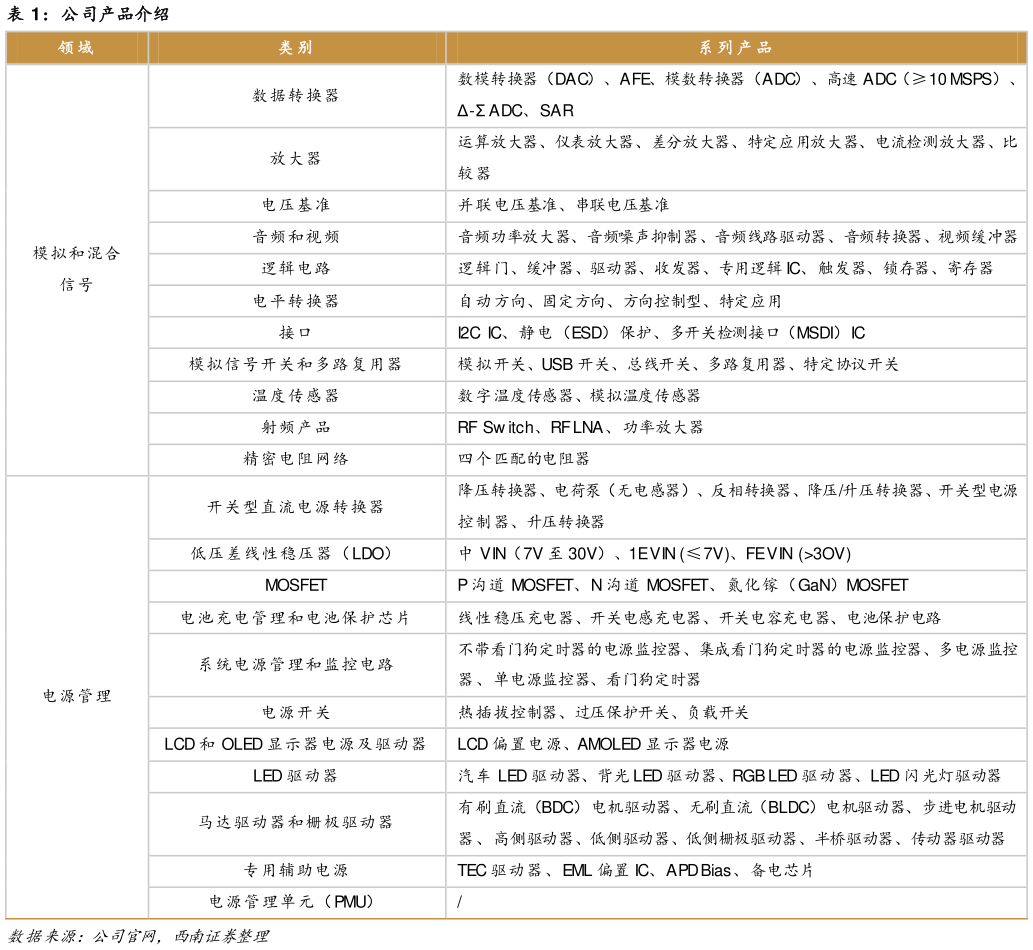Image resolution: width=1033 pixels, height=950 pixels.
Task: Click the 射频产品 category cell
Action: coord(297,427)
